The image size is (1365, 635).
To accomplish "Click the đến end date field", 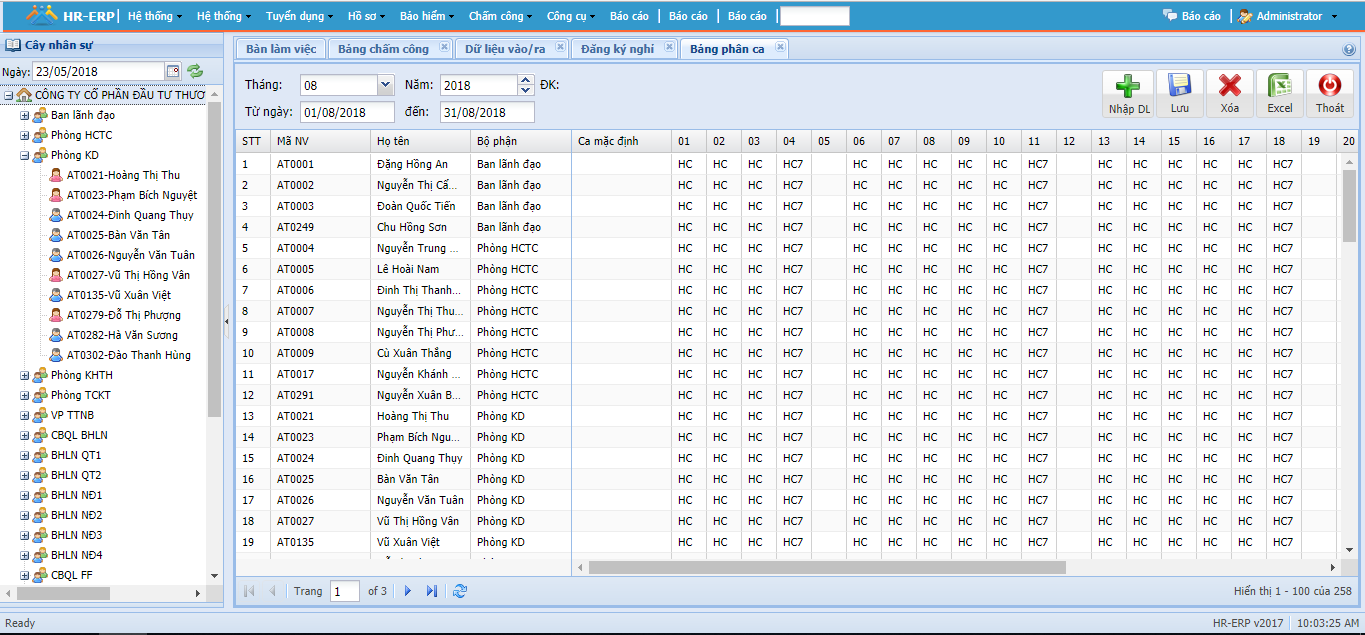I will point(487,112).
